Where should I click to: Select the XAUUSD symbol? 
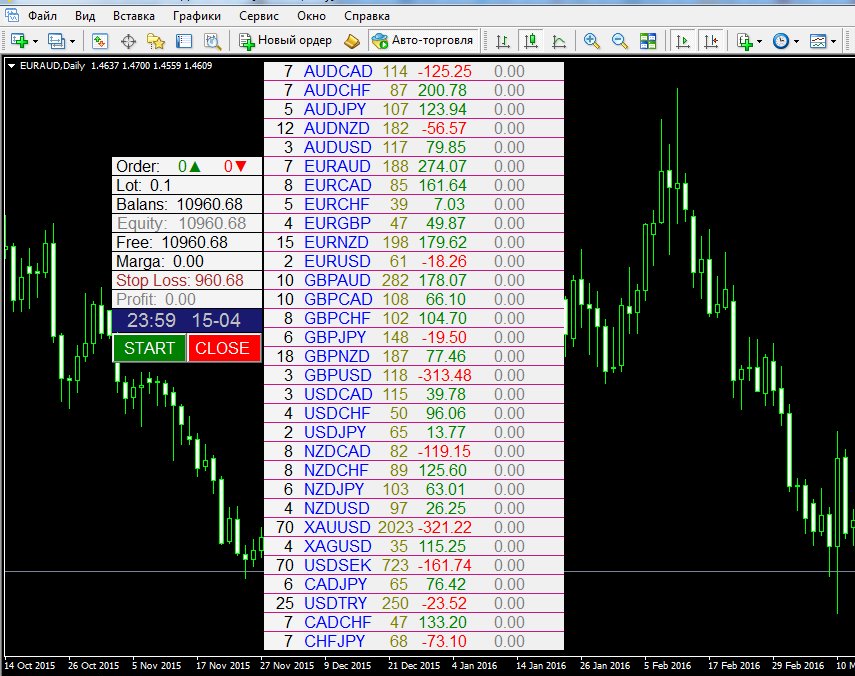tap(337, 527)
